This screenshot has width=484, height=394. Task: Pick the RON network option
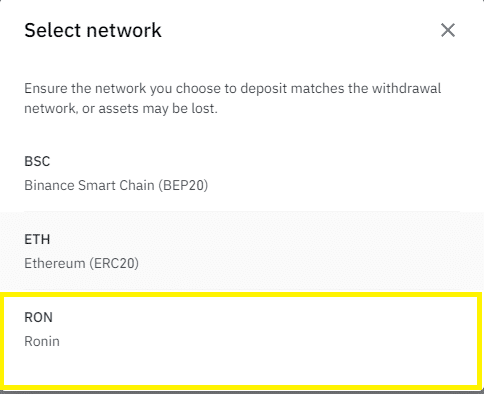[x=242, y=341]
